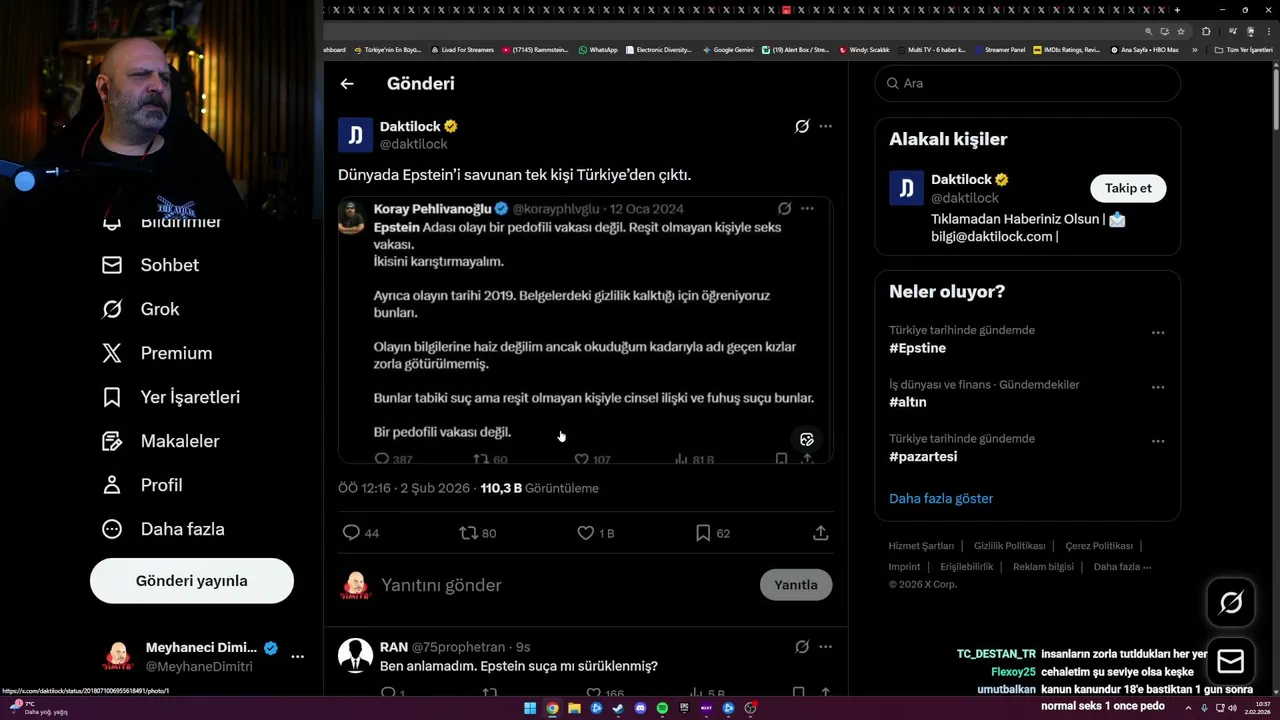Open Epic Games launcher from the taskbar
Image resolution: width=1280 pixels, height=720 pixels.
684,708
